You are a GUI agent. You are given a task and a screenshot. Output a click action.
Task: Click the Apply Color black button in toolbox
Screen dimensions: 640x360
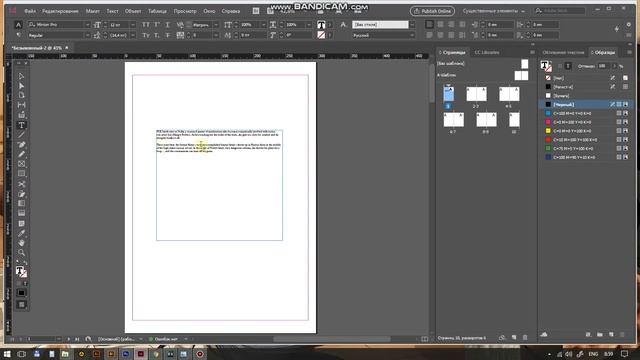21,293
